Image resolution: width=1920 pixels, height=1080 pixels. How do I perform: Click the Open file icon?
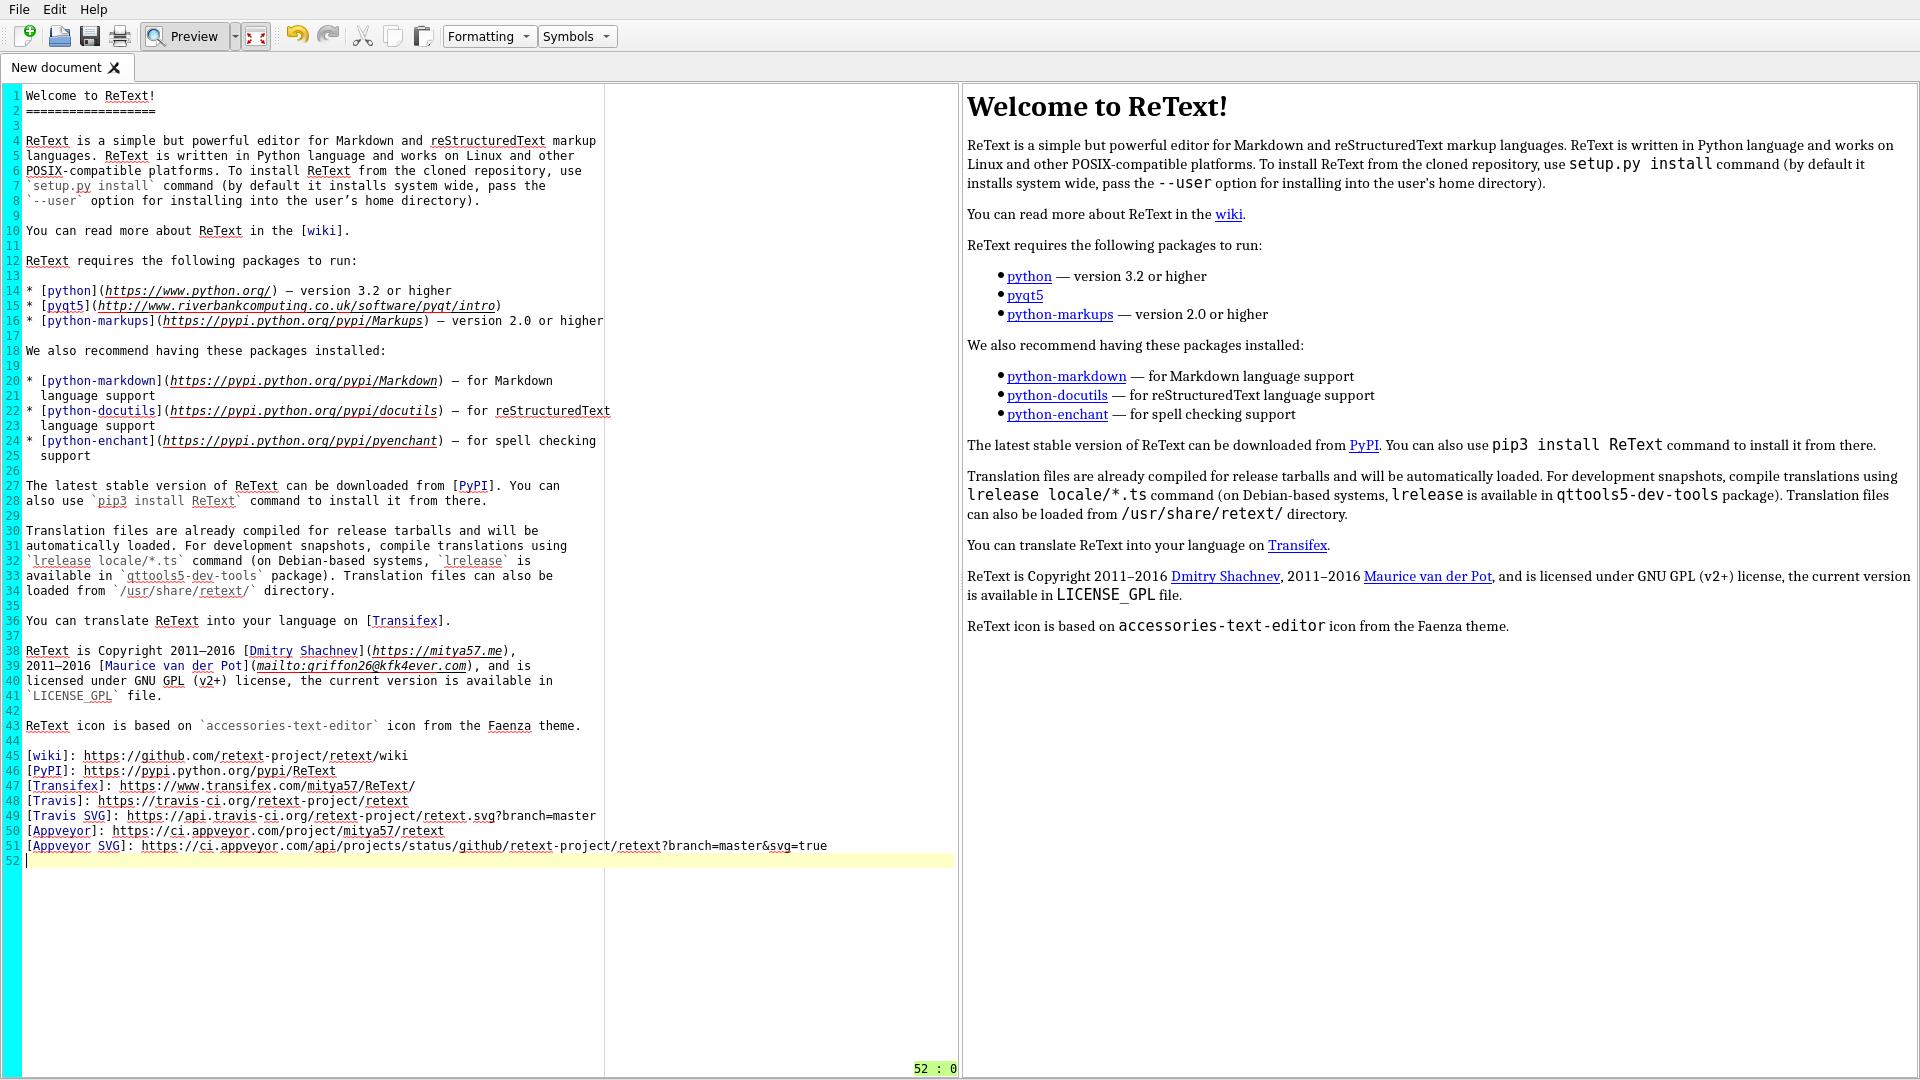59,36
